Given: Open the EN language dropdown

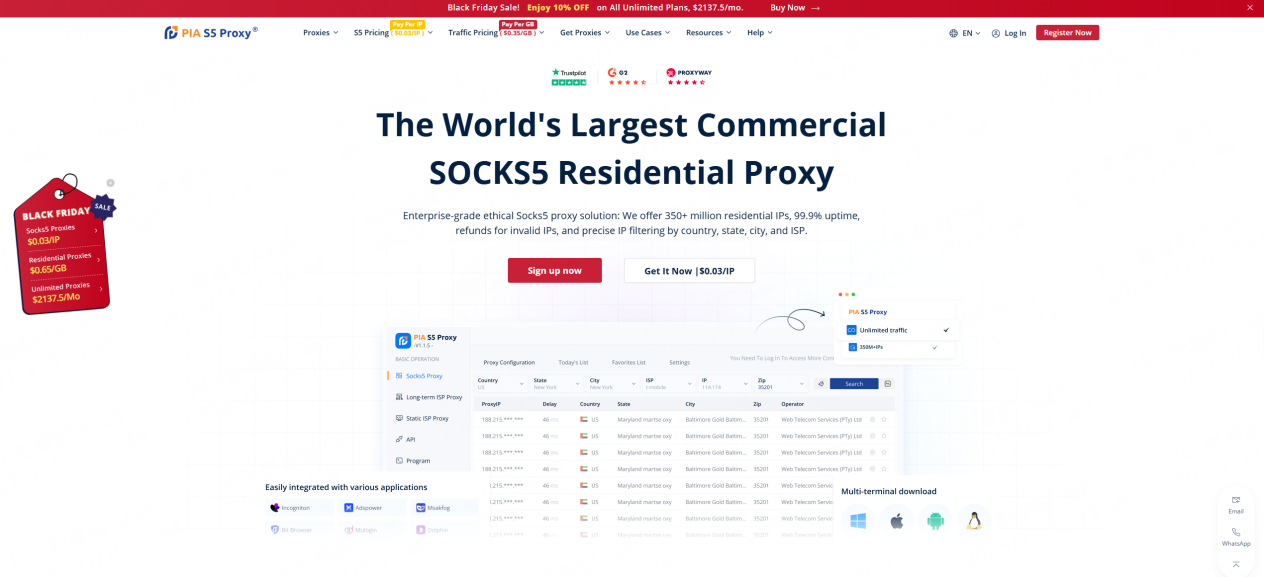Looking at the screenshot, I should 966,32.
